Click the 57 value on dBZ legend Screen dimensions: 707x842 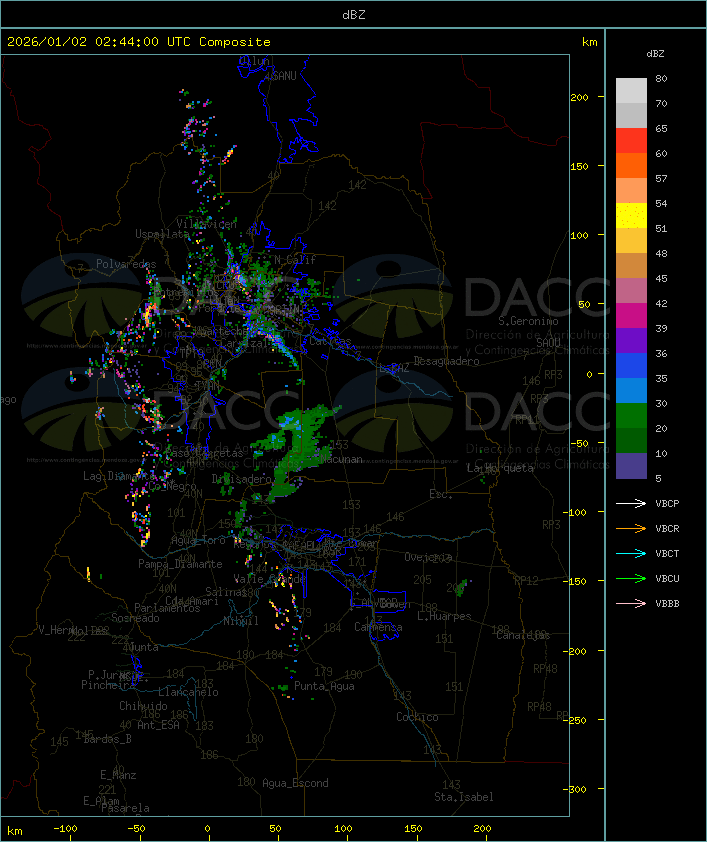pos(661,178)
